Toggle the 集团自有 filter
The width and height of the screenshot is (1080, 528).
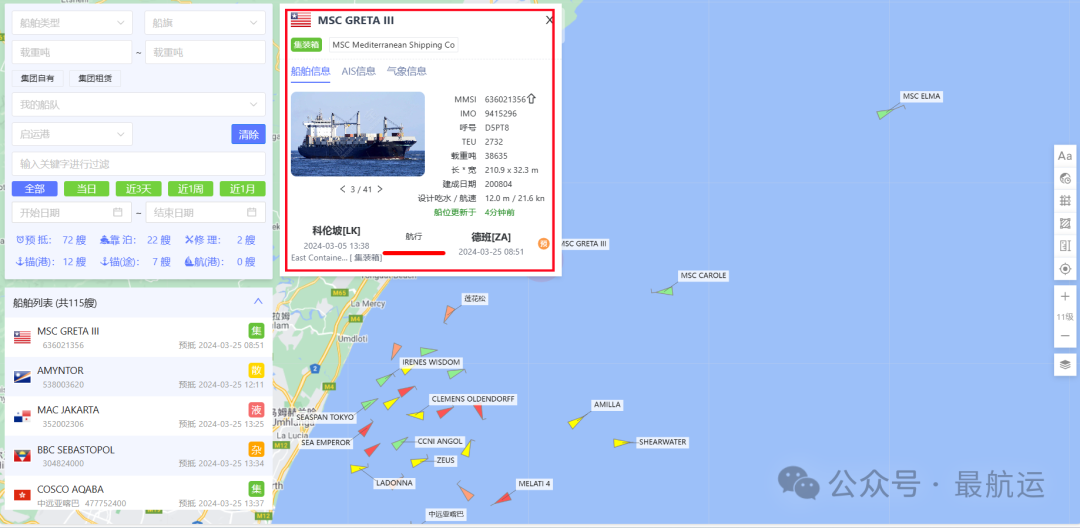(38, 78)
